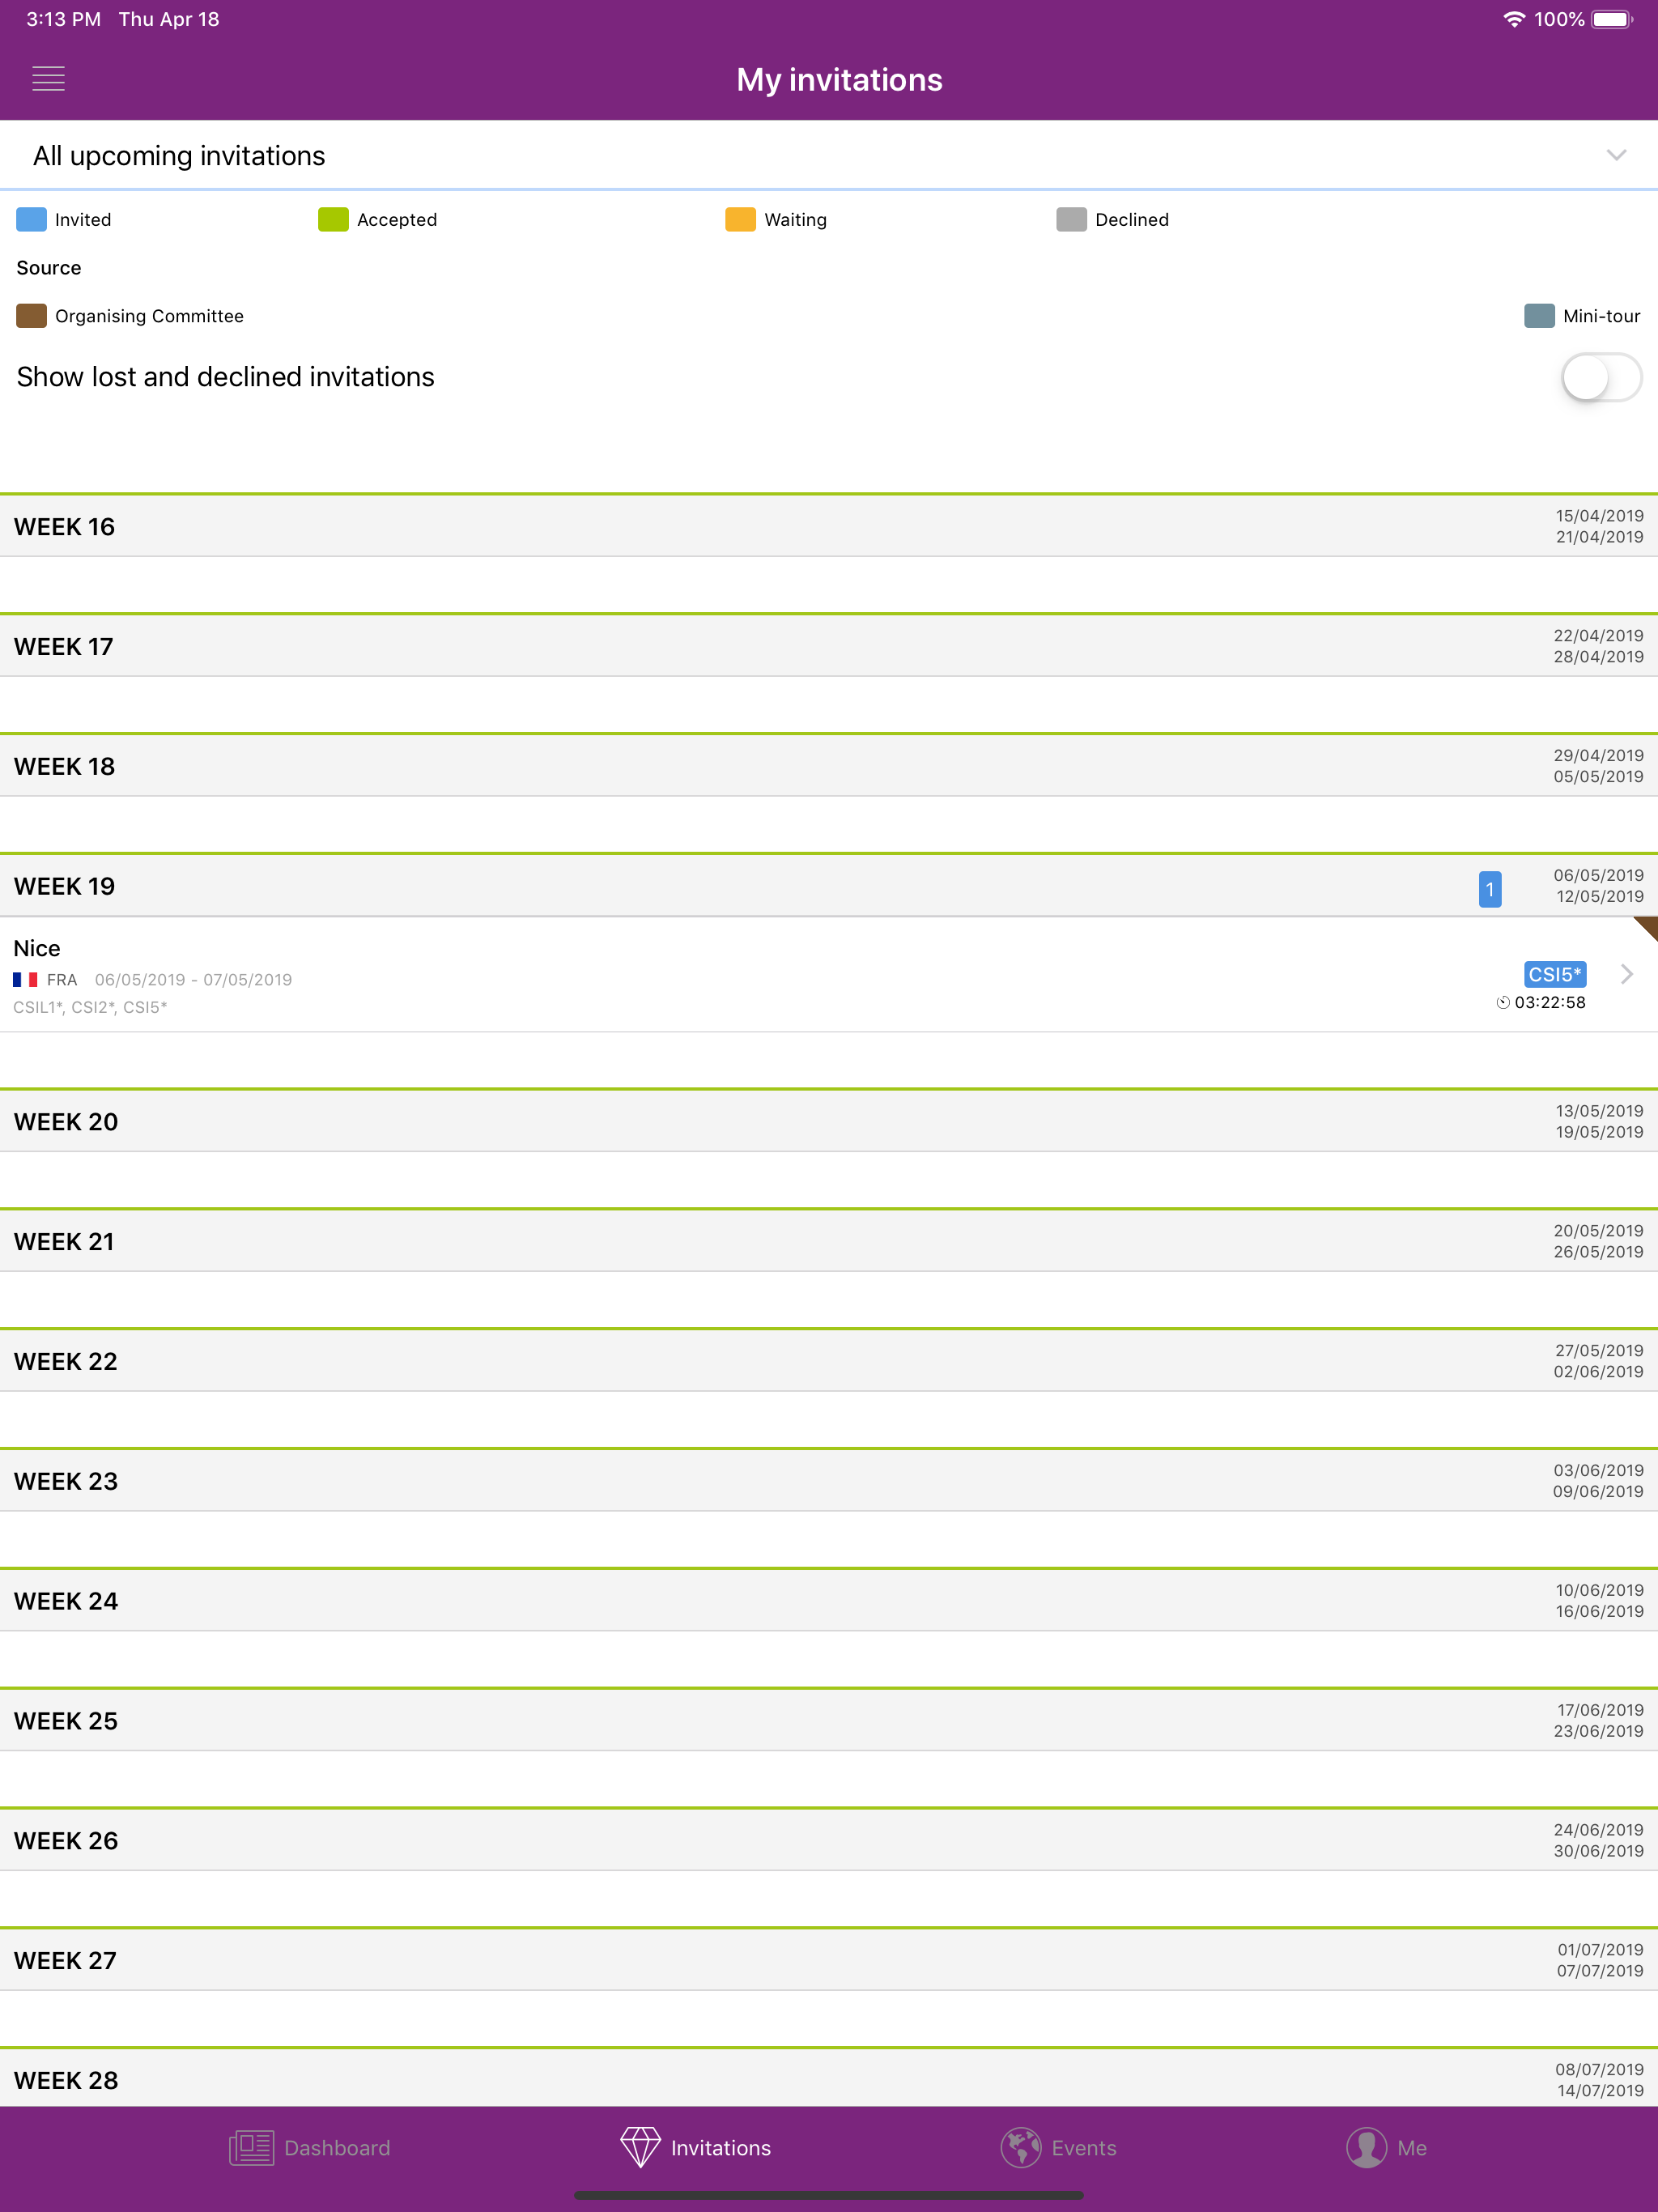The height and width of the screenshot is (2212, 1658).
Task: Open Nice invitation details chevron
Action: click(x=1627, y=974)
